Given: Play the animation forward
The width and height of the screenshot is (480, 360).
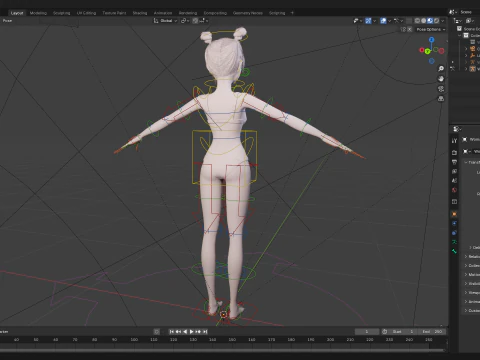Looking at the screenshot, I should tap(192, 332).
